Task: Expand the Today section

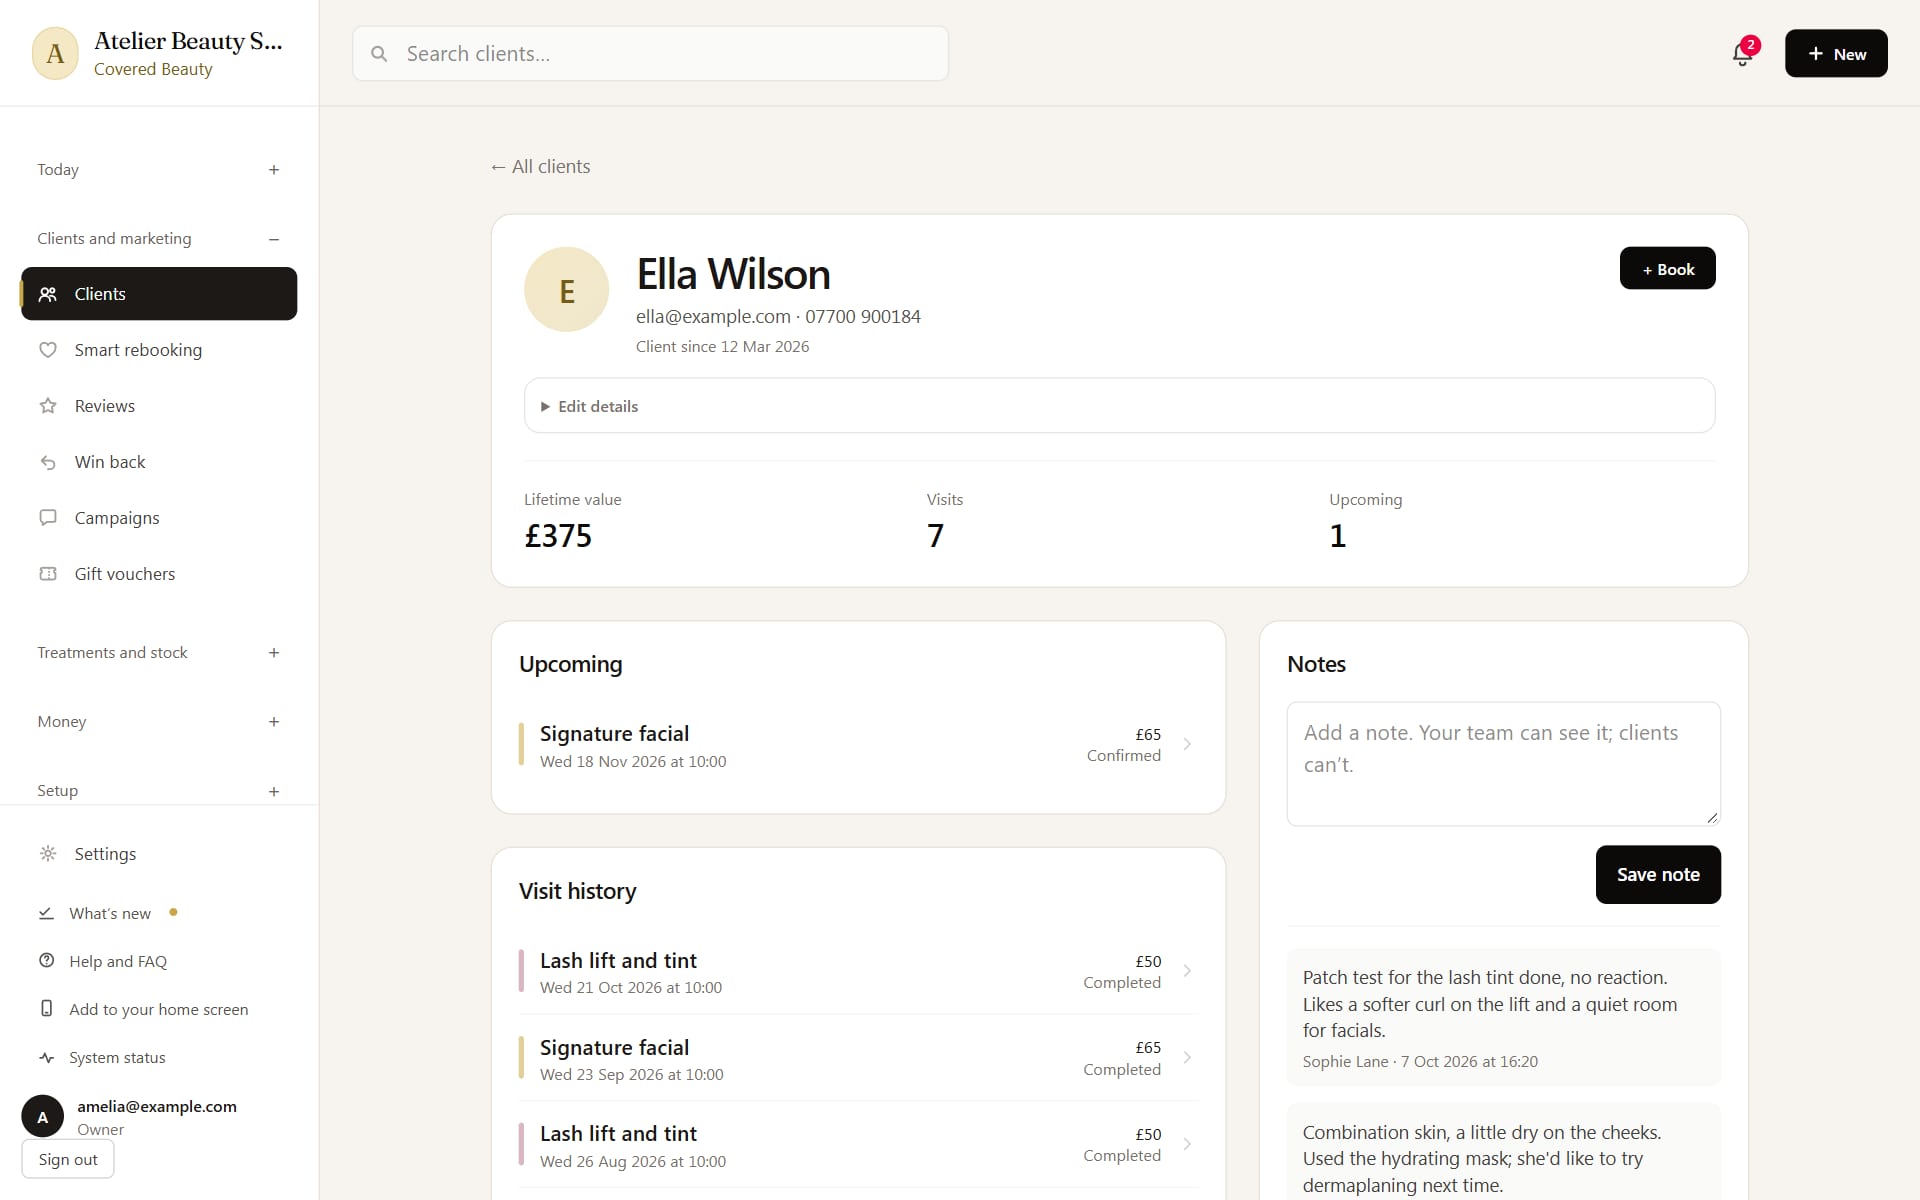Action: click(x=274, y=170)
